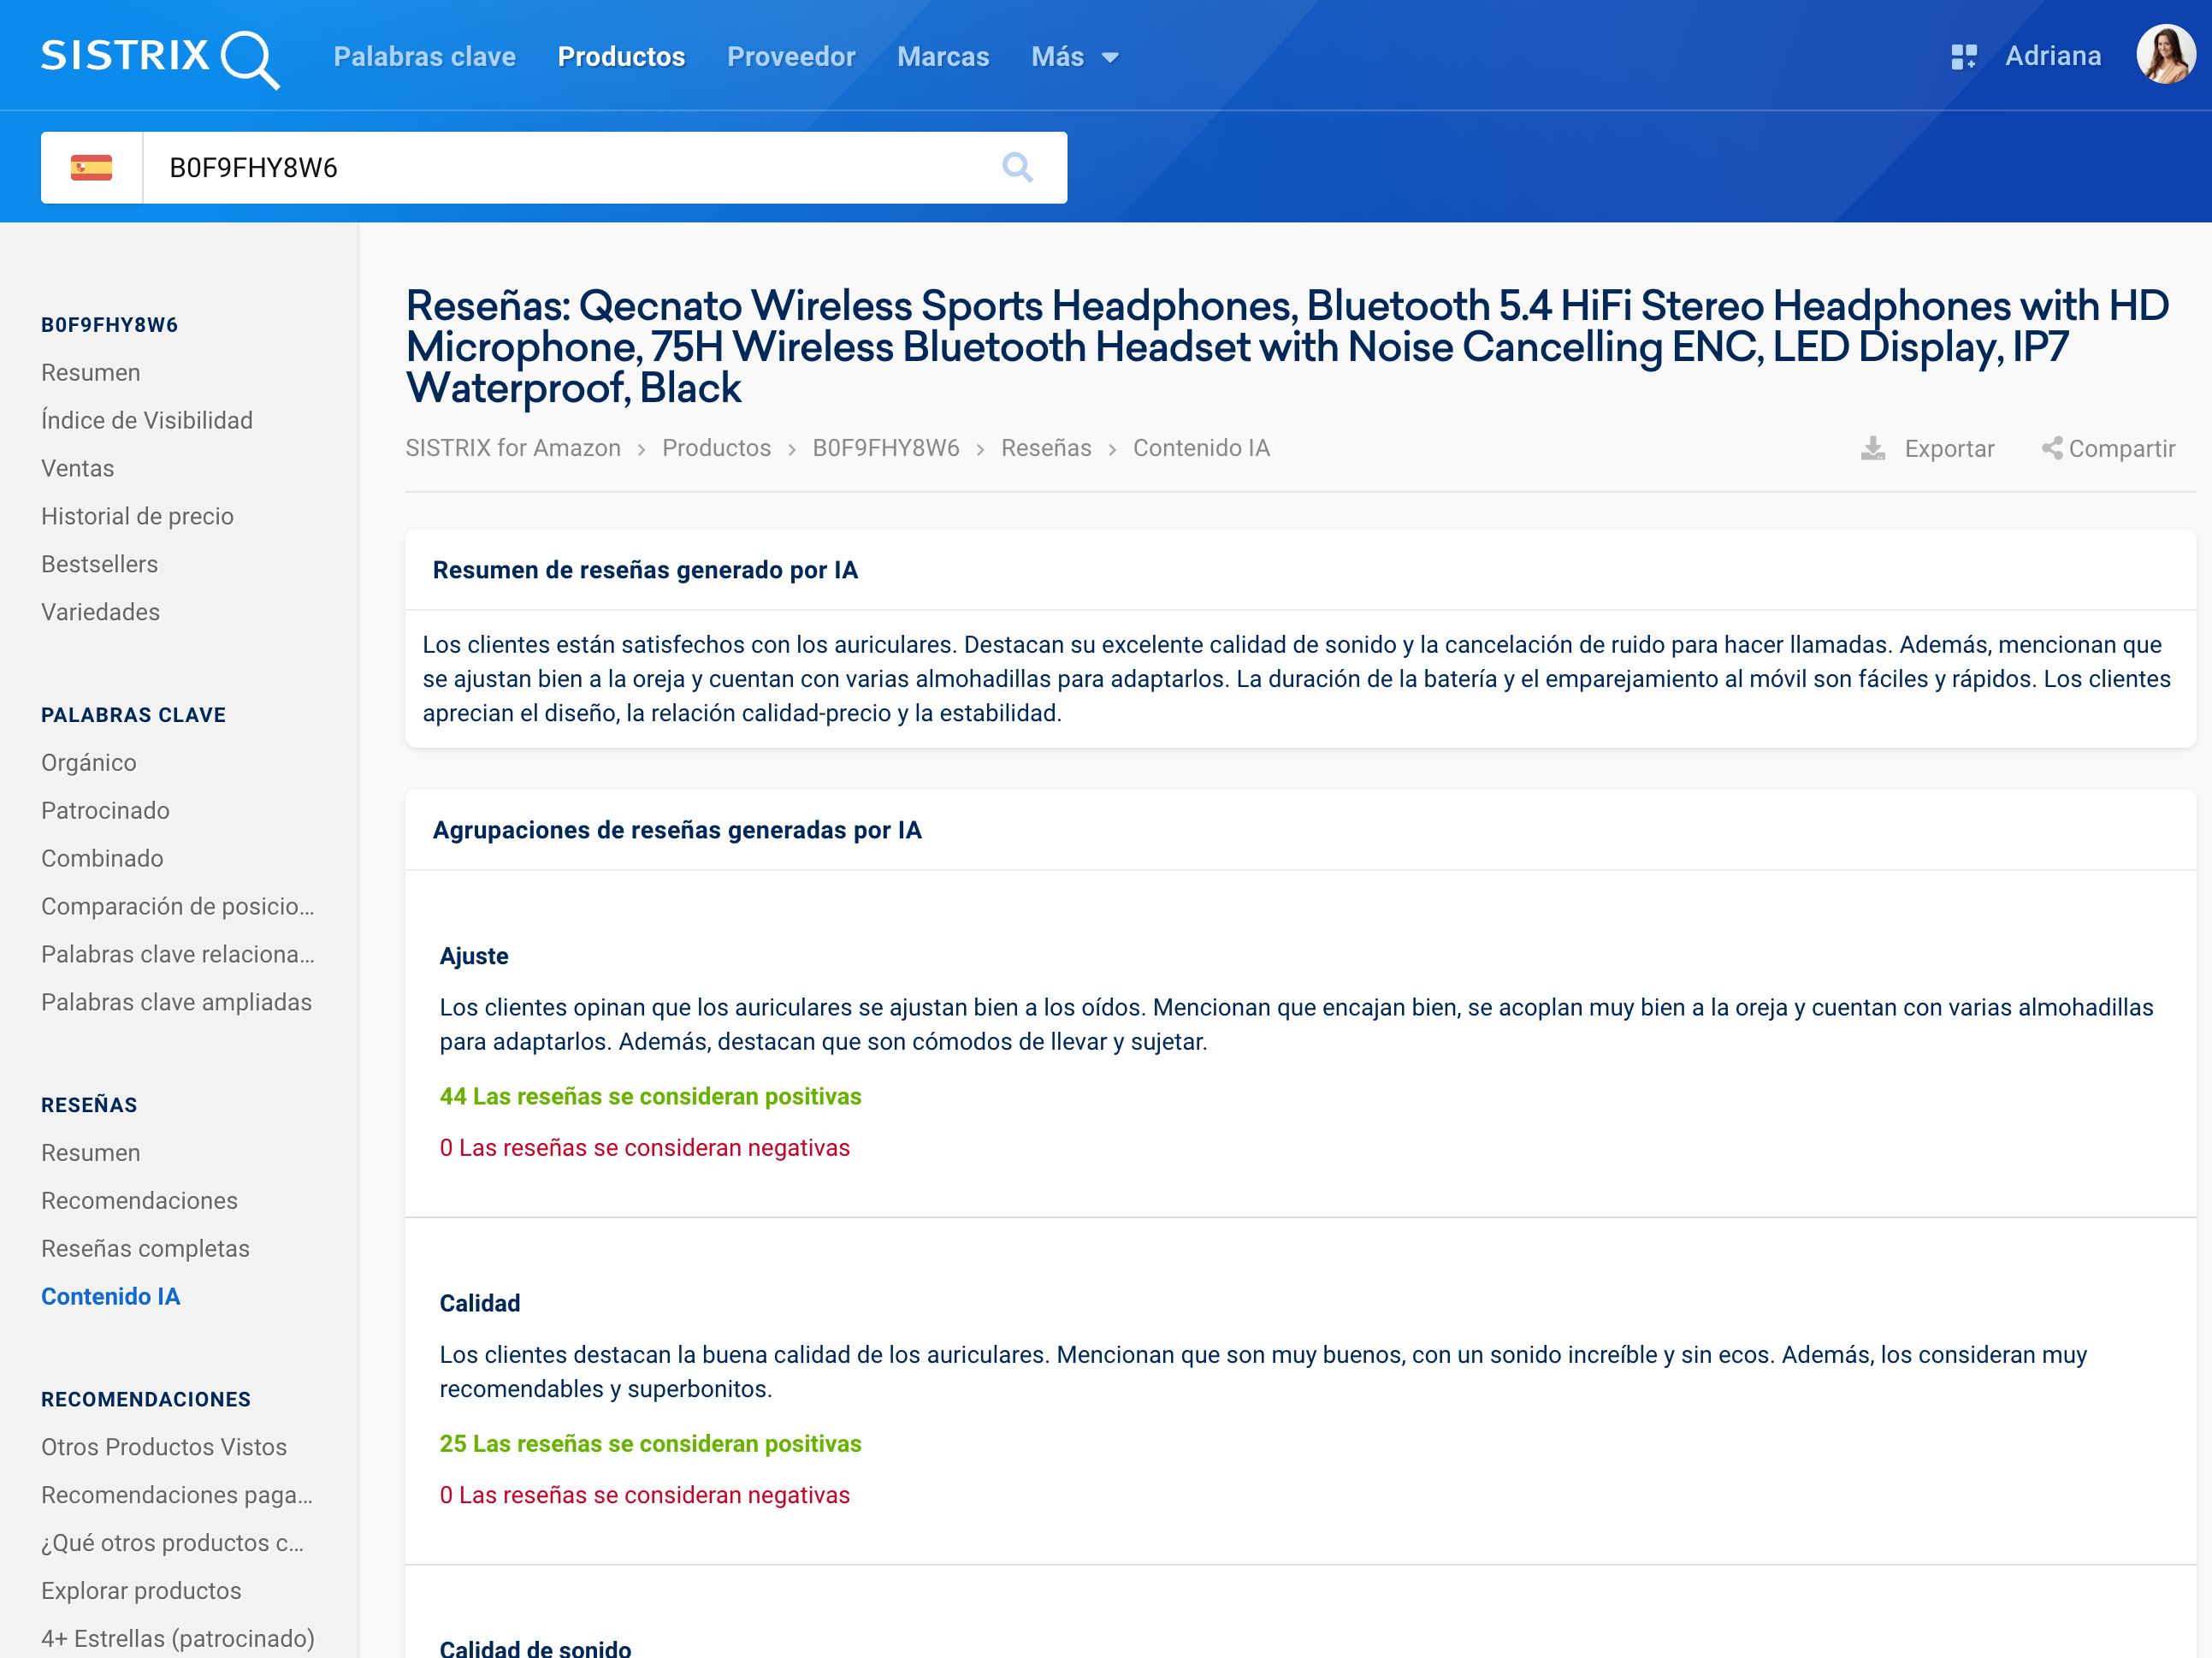The height and width of the screenshot is (1658, 2212).
Task: Open Adriana's profile avatar
Action: click(x=2164, y=55)
